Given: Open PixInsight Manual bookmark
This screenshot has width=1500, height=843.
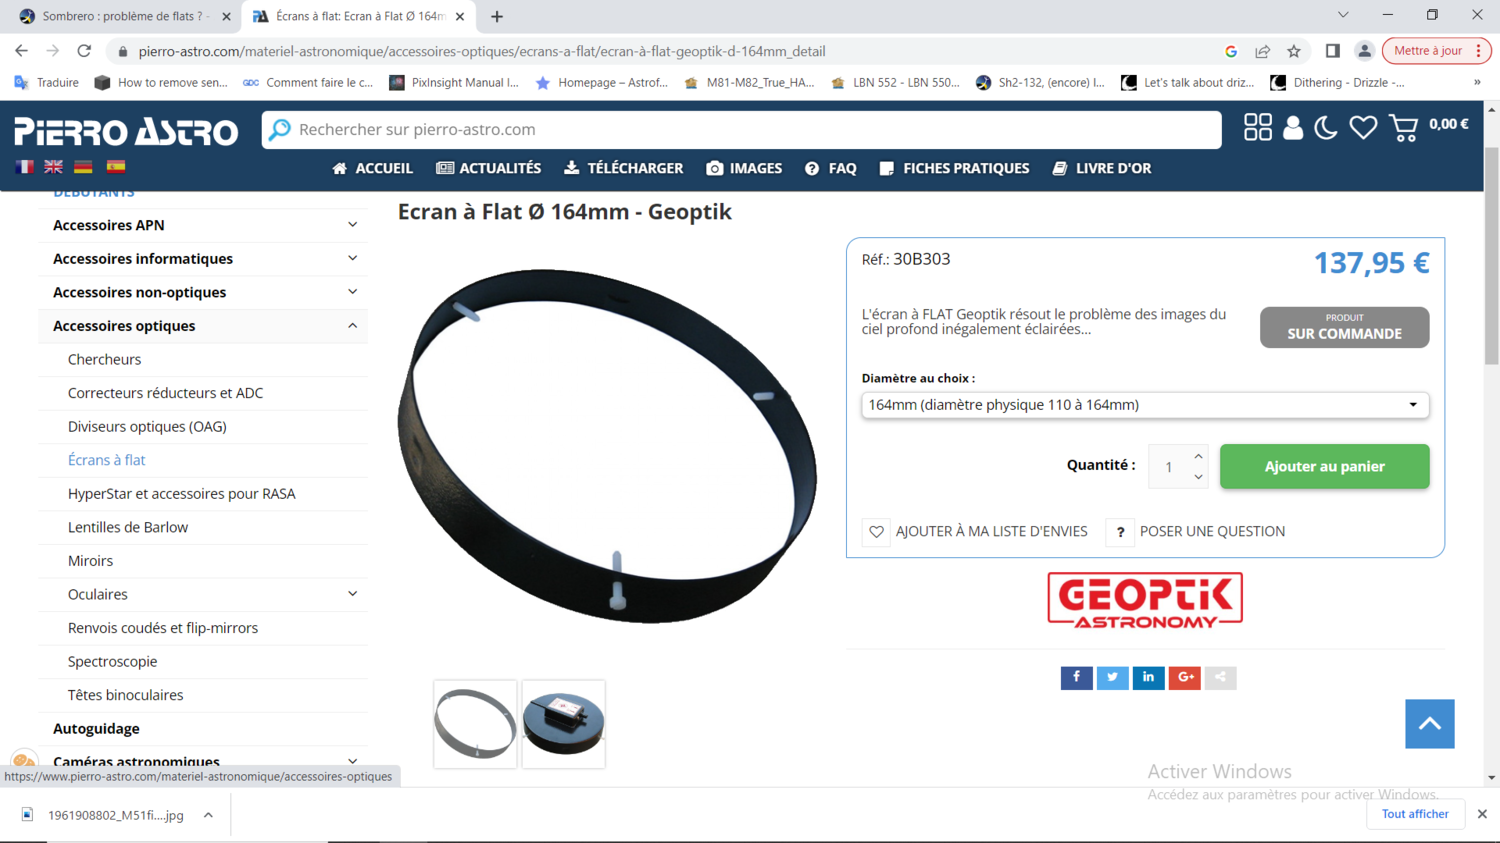Looking at the screenshot, I should click(x=454, y=82).
